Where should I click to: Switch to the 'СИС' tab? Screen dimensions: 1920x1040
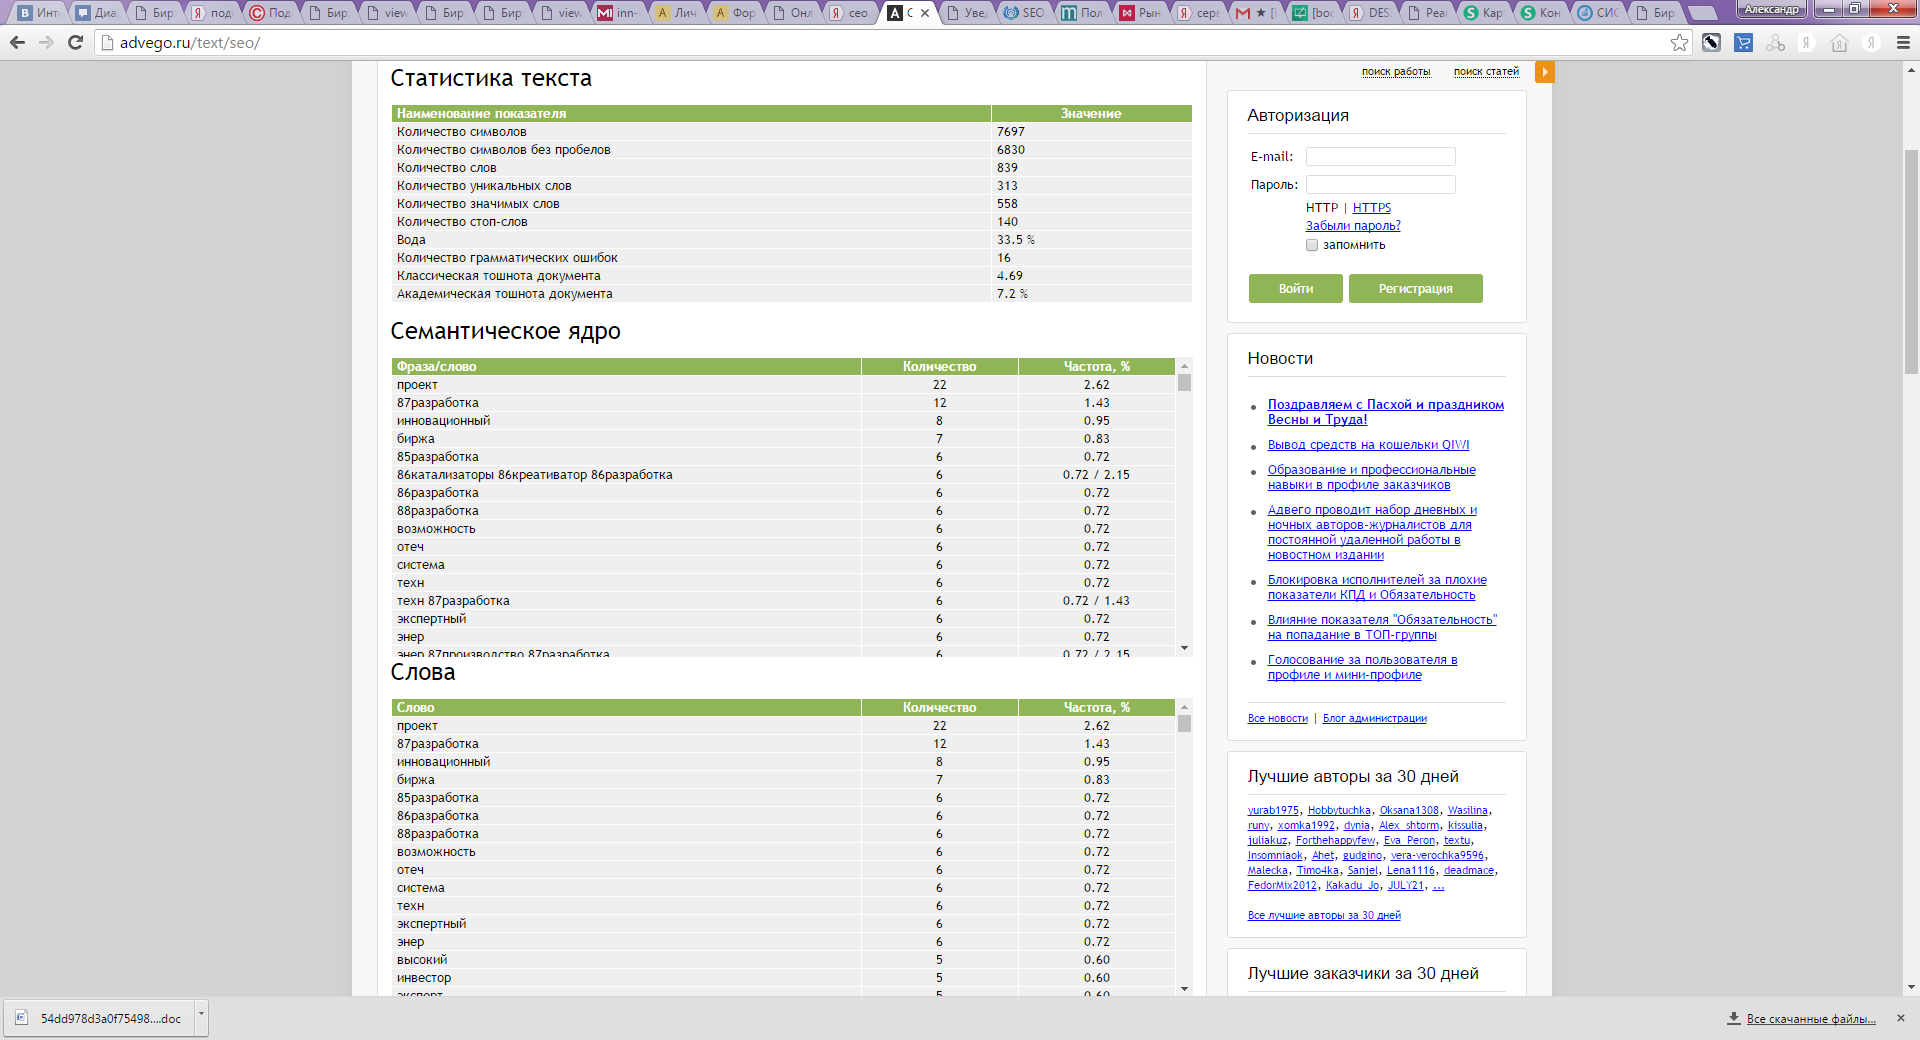[1598, 13]
